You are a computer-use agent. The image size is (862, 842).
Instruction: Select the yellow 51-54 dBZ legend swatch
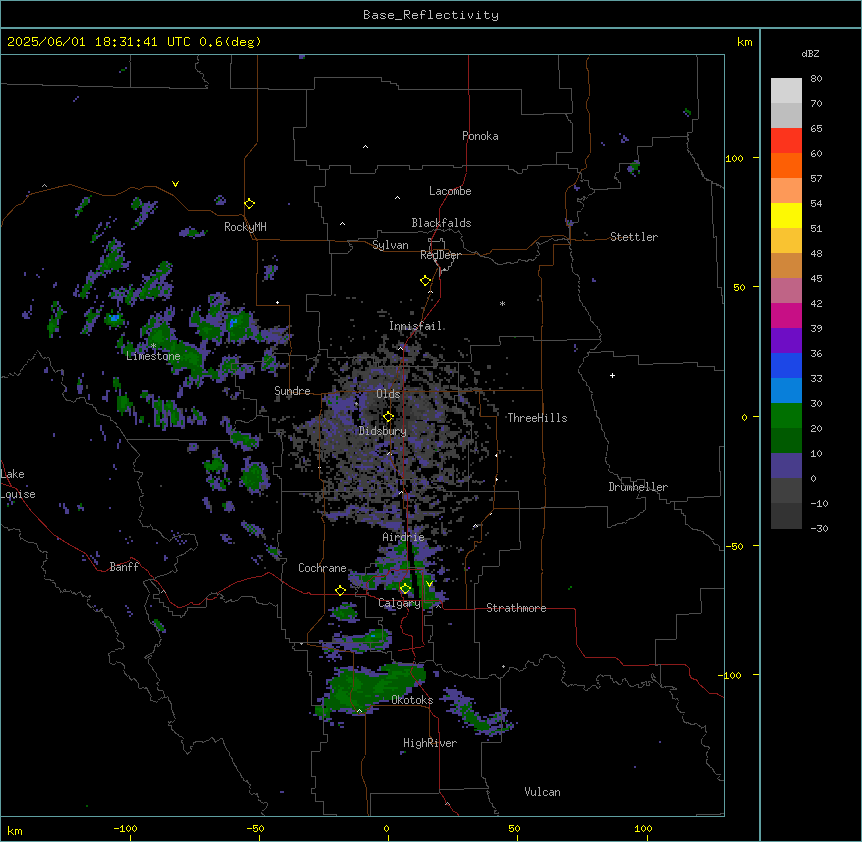pyautogui.click(x=786, y=215)
